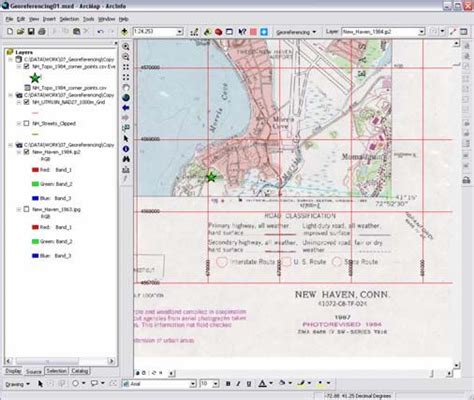Open the font color A dropdown
This screenshot has height=400, width=474.
click(271, 384)
